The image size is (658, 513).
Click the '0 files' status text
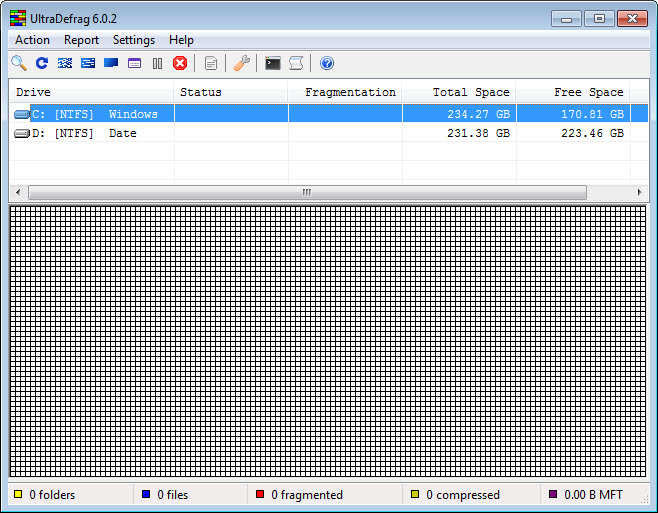click(x=172, y=495)
